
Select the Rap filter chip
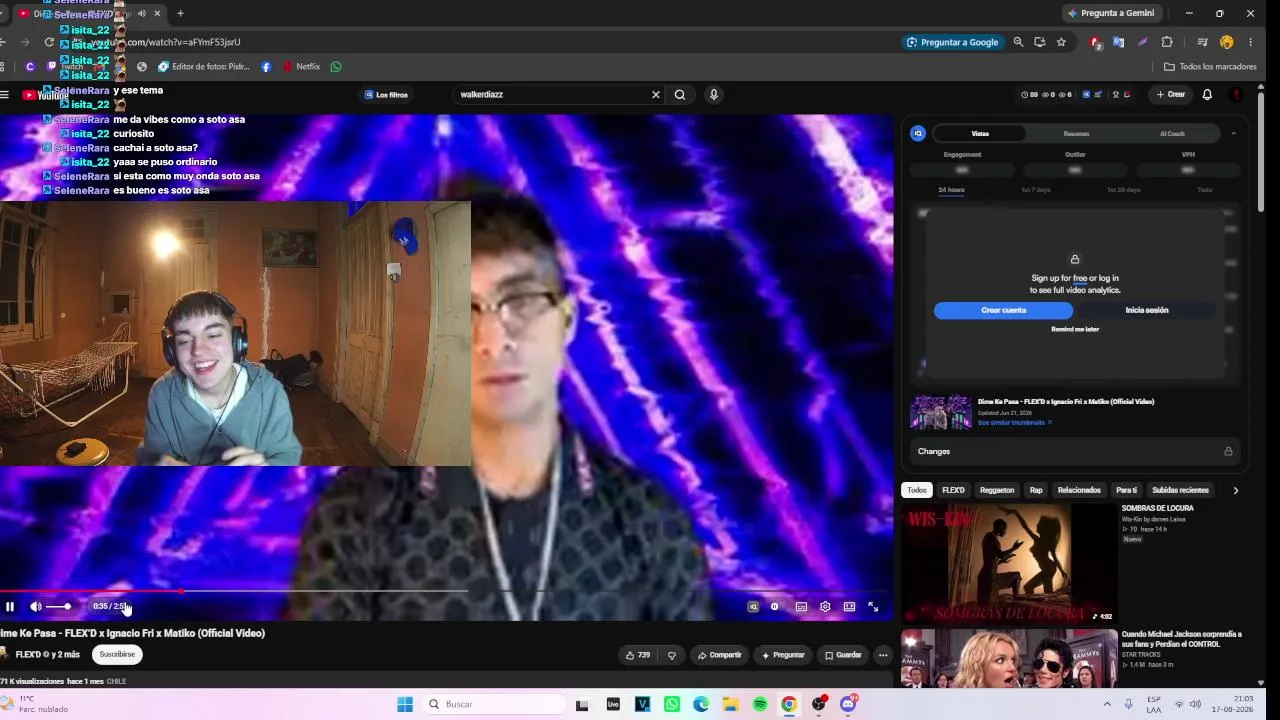tap(1036, 491)
